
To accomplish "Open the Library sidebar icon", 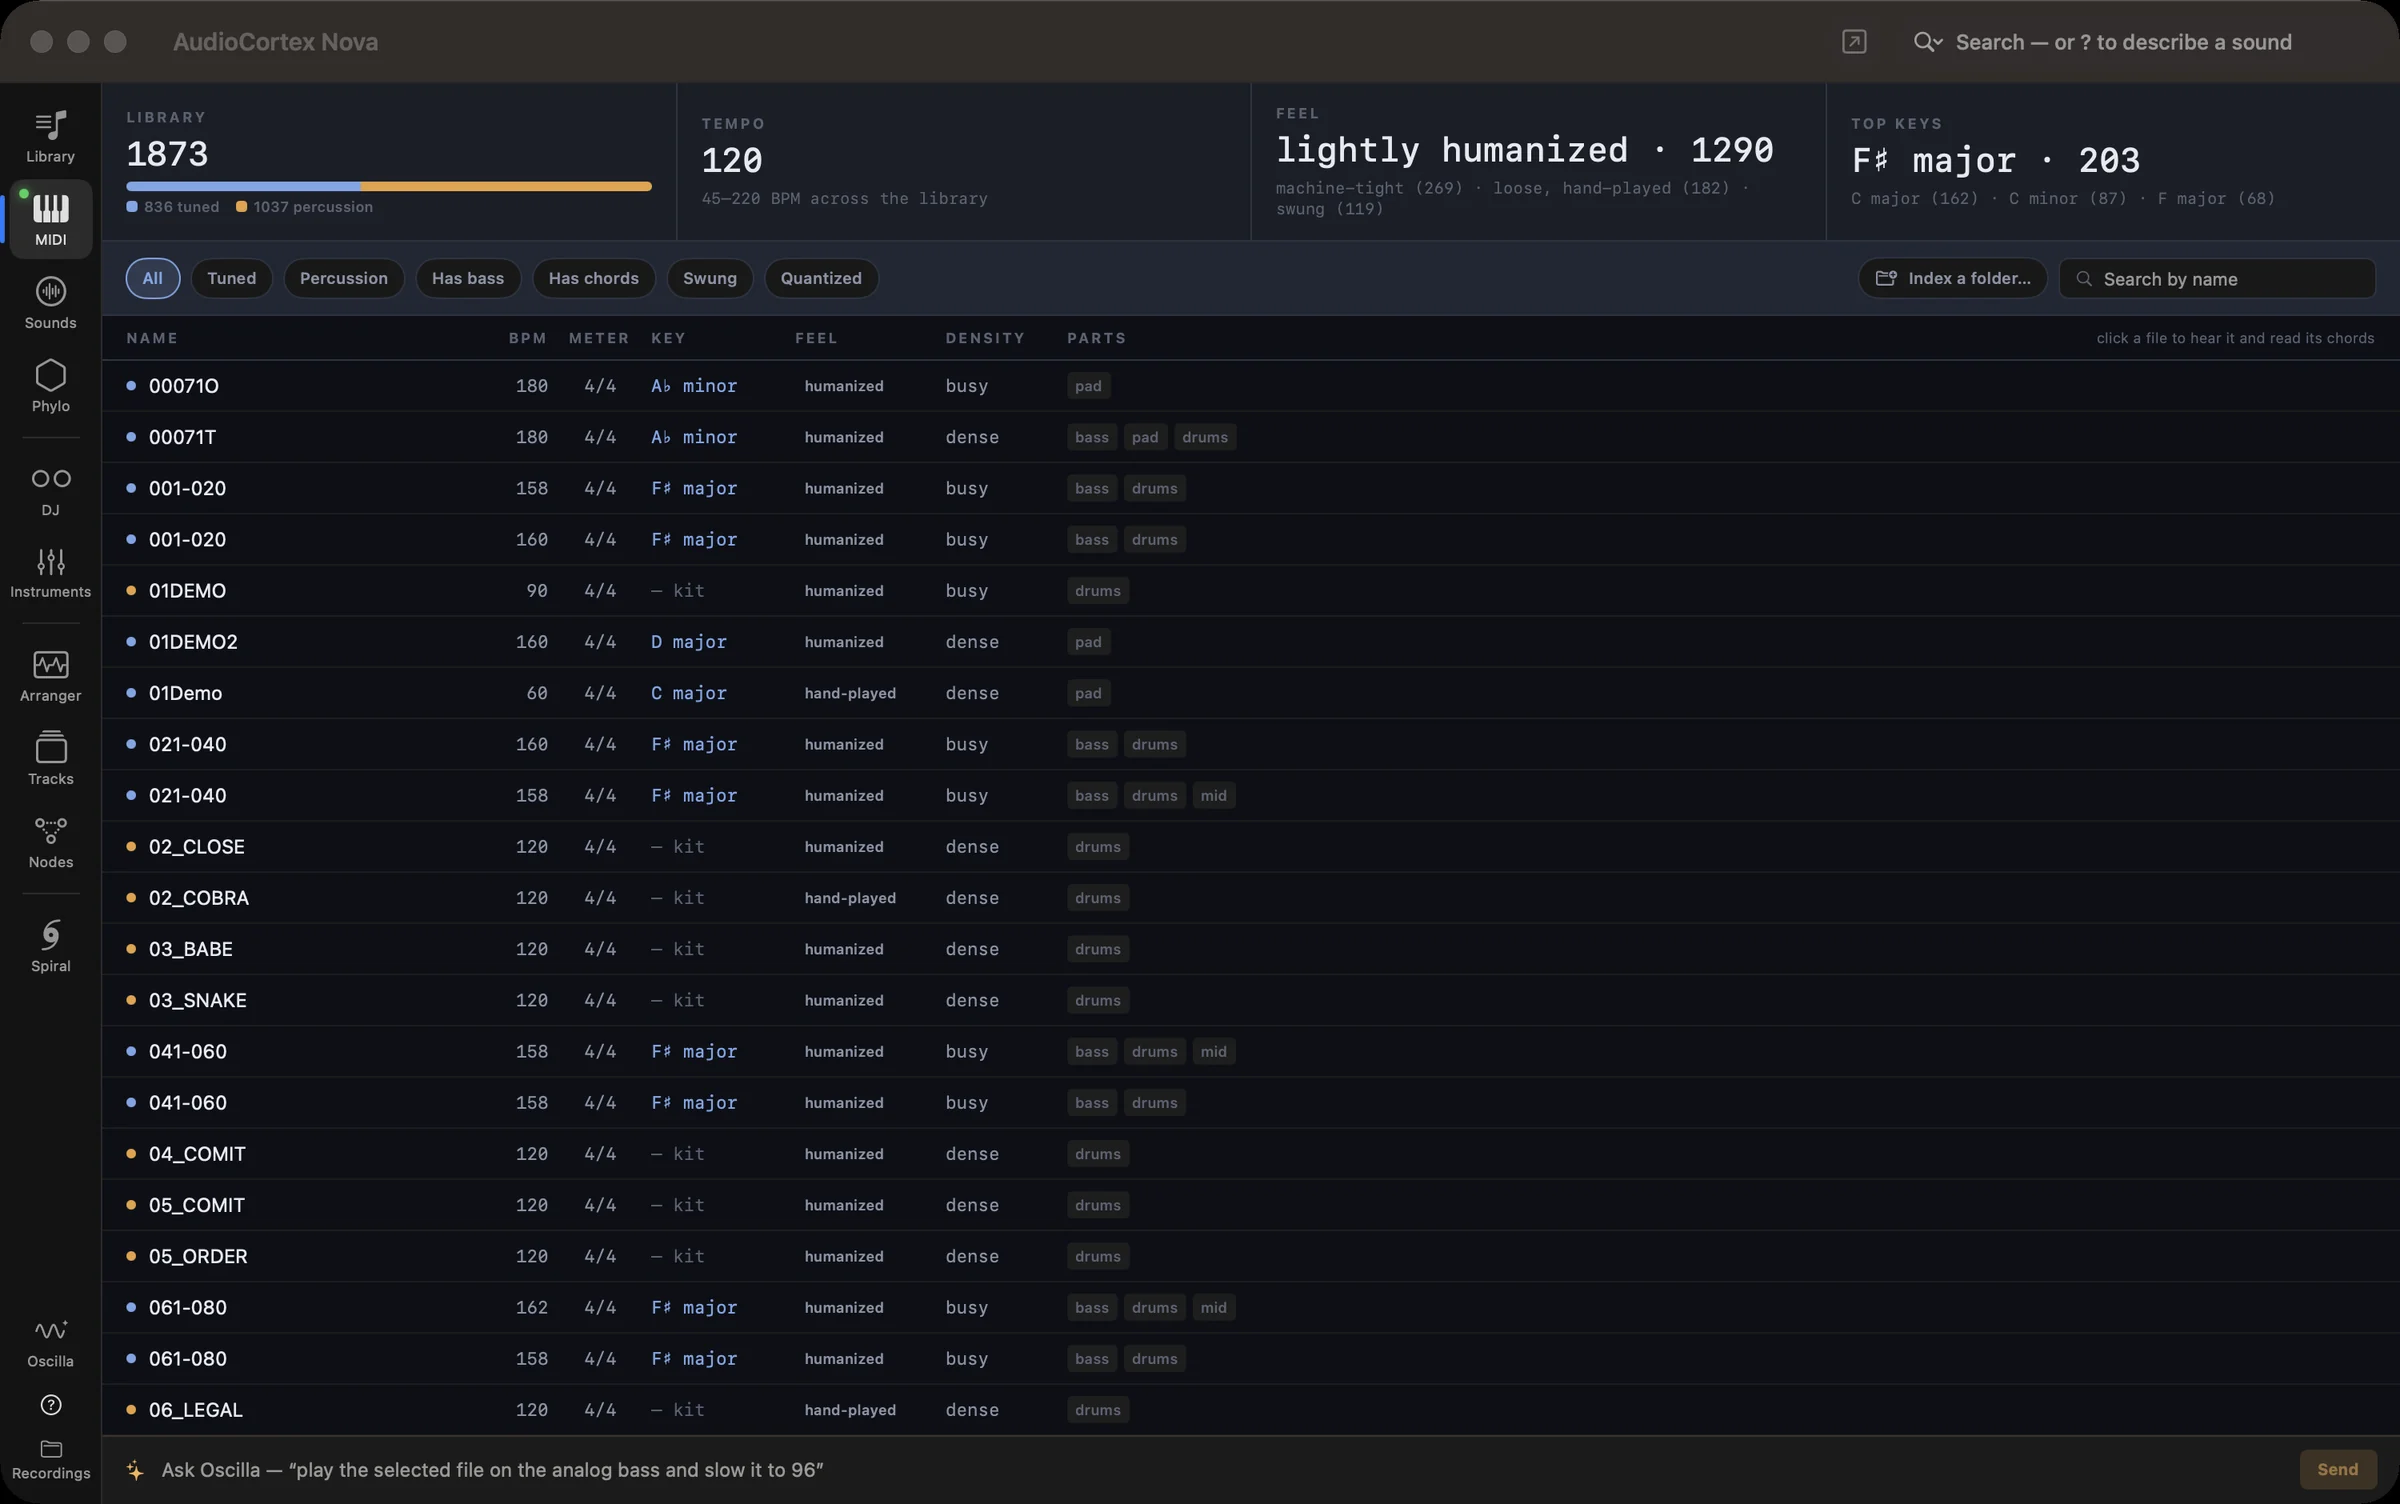I will 50,136.
